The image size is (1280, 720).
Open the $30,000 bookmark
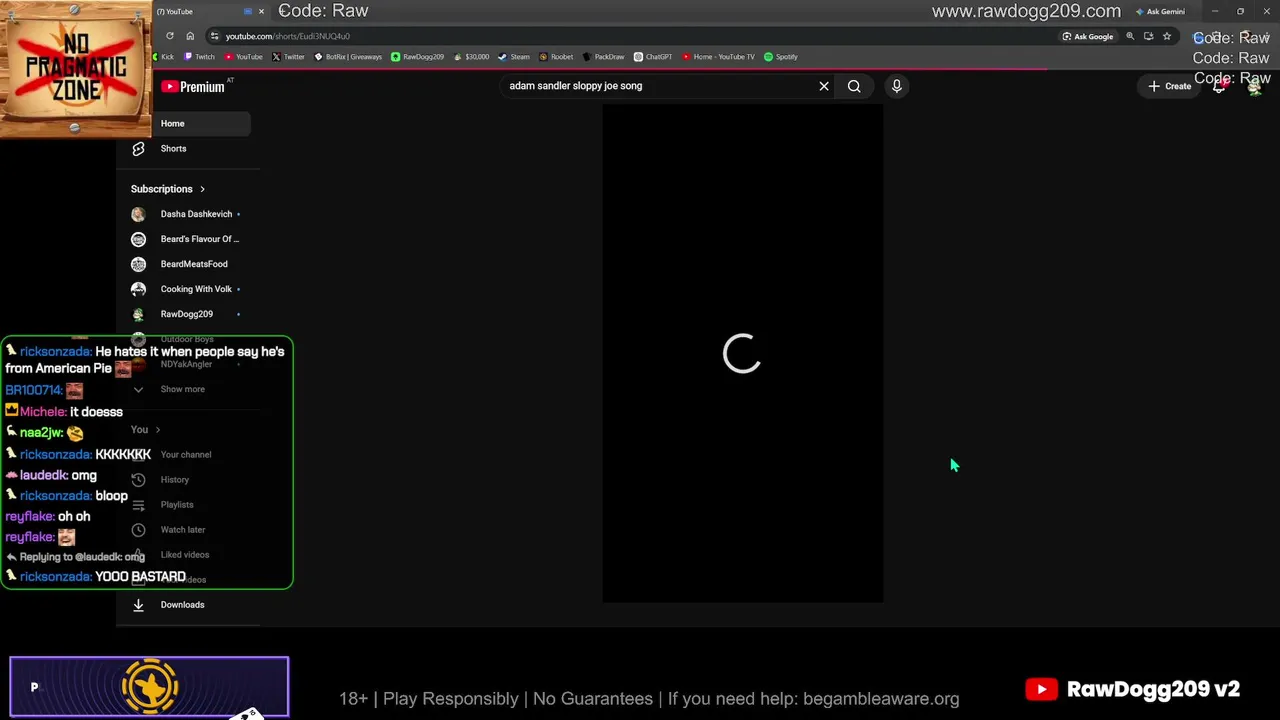tap(471, 57)
